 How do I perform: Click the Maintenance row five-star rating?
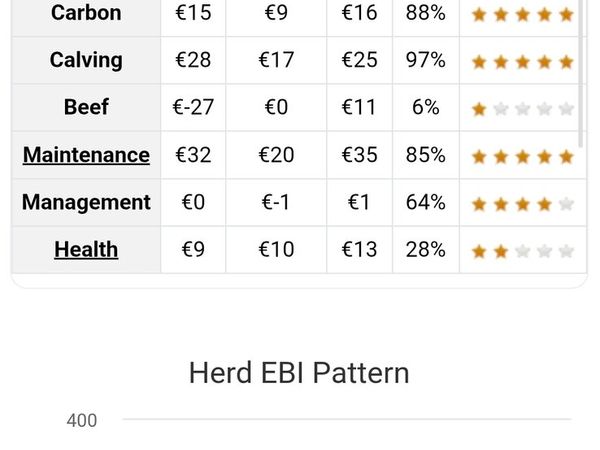522,156
